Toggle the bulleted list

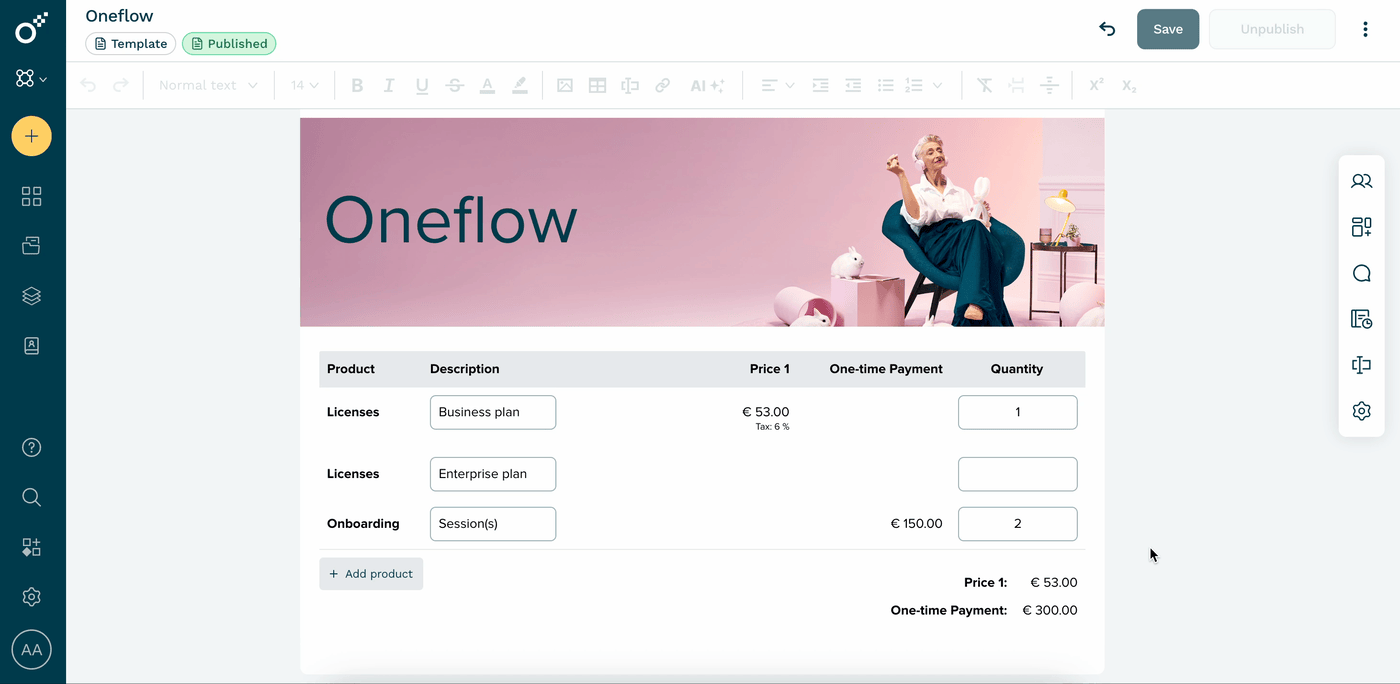pos(885,86)
